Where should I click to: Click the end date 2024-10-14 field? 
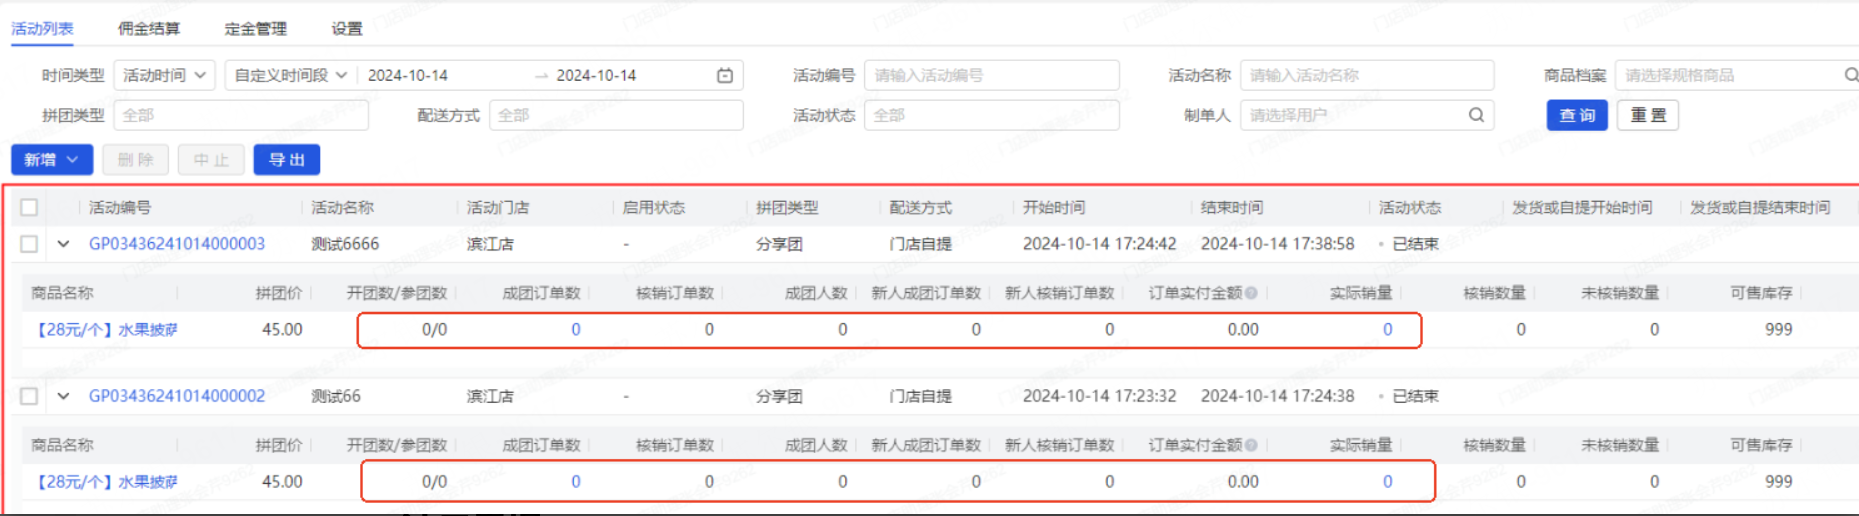pyautogui.click(x=596, y=75)
